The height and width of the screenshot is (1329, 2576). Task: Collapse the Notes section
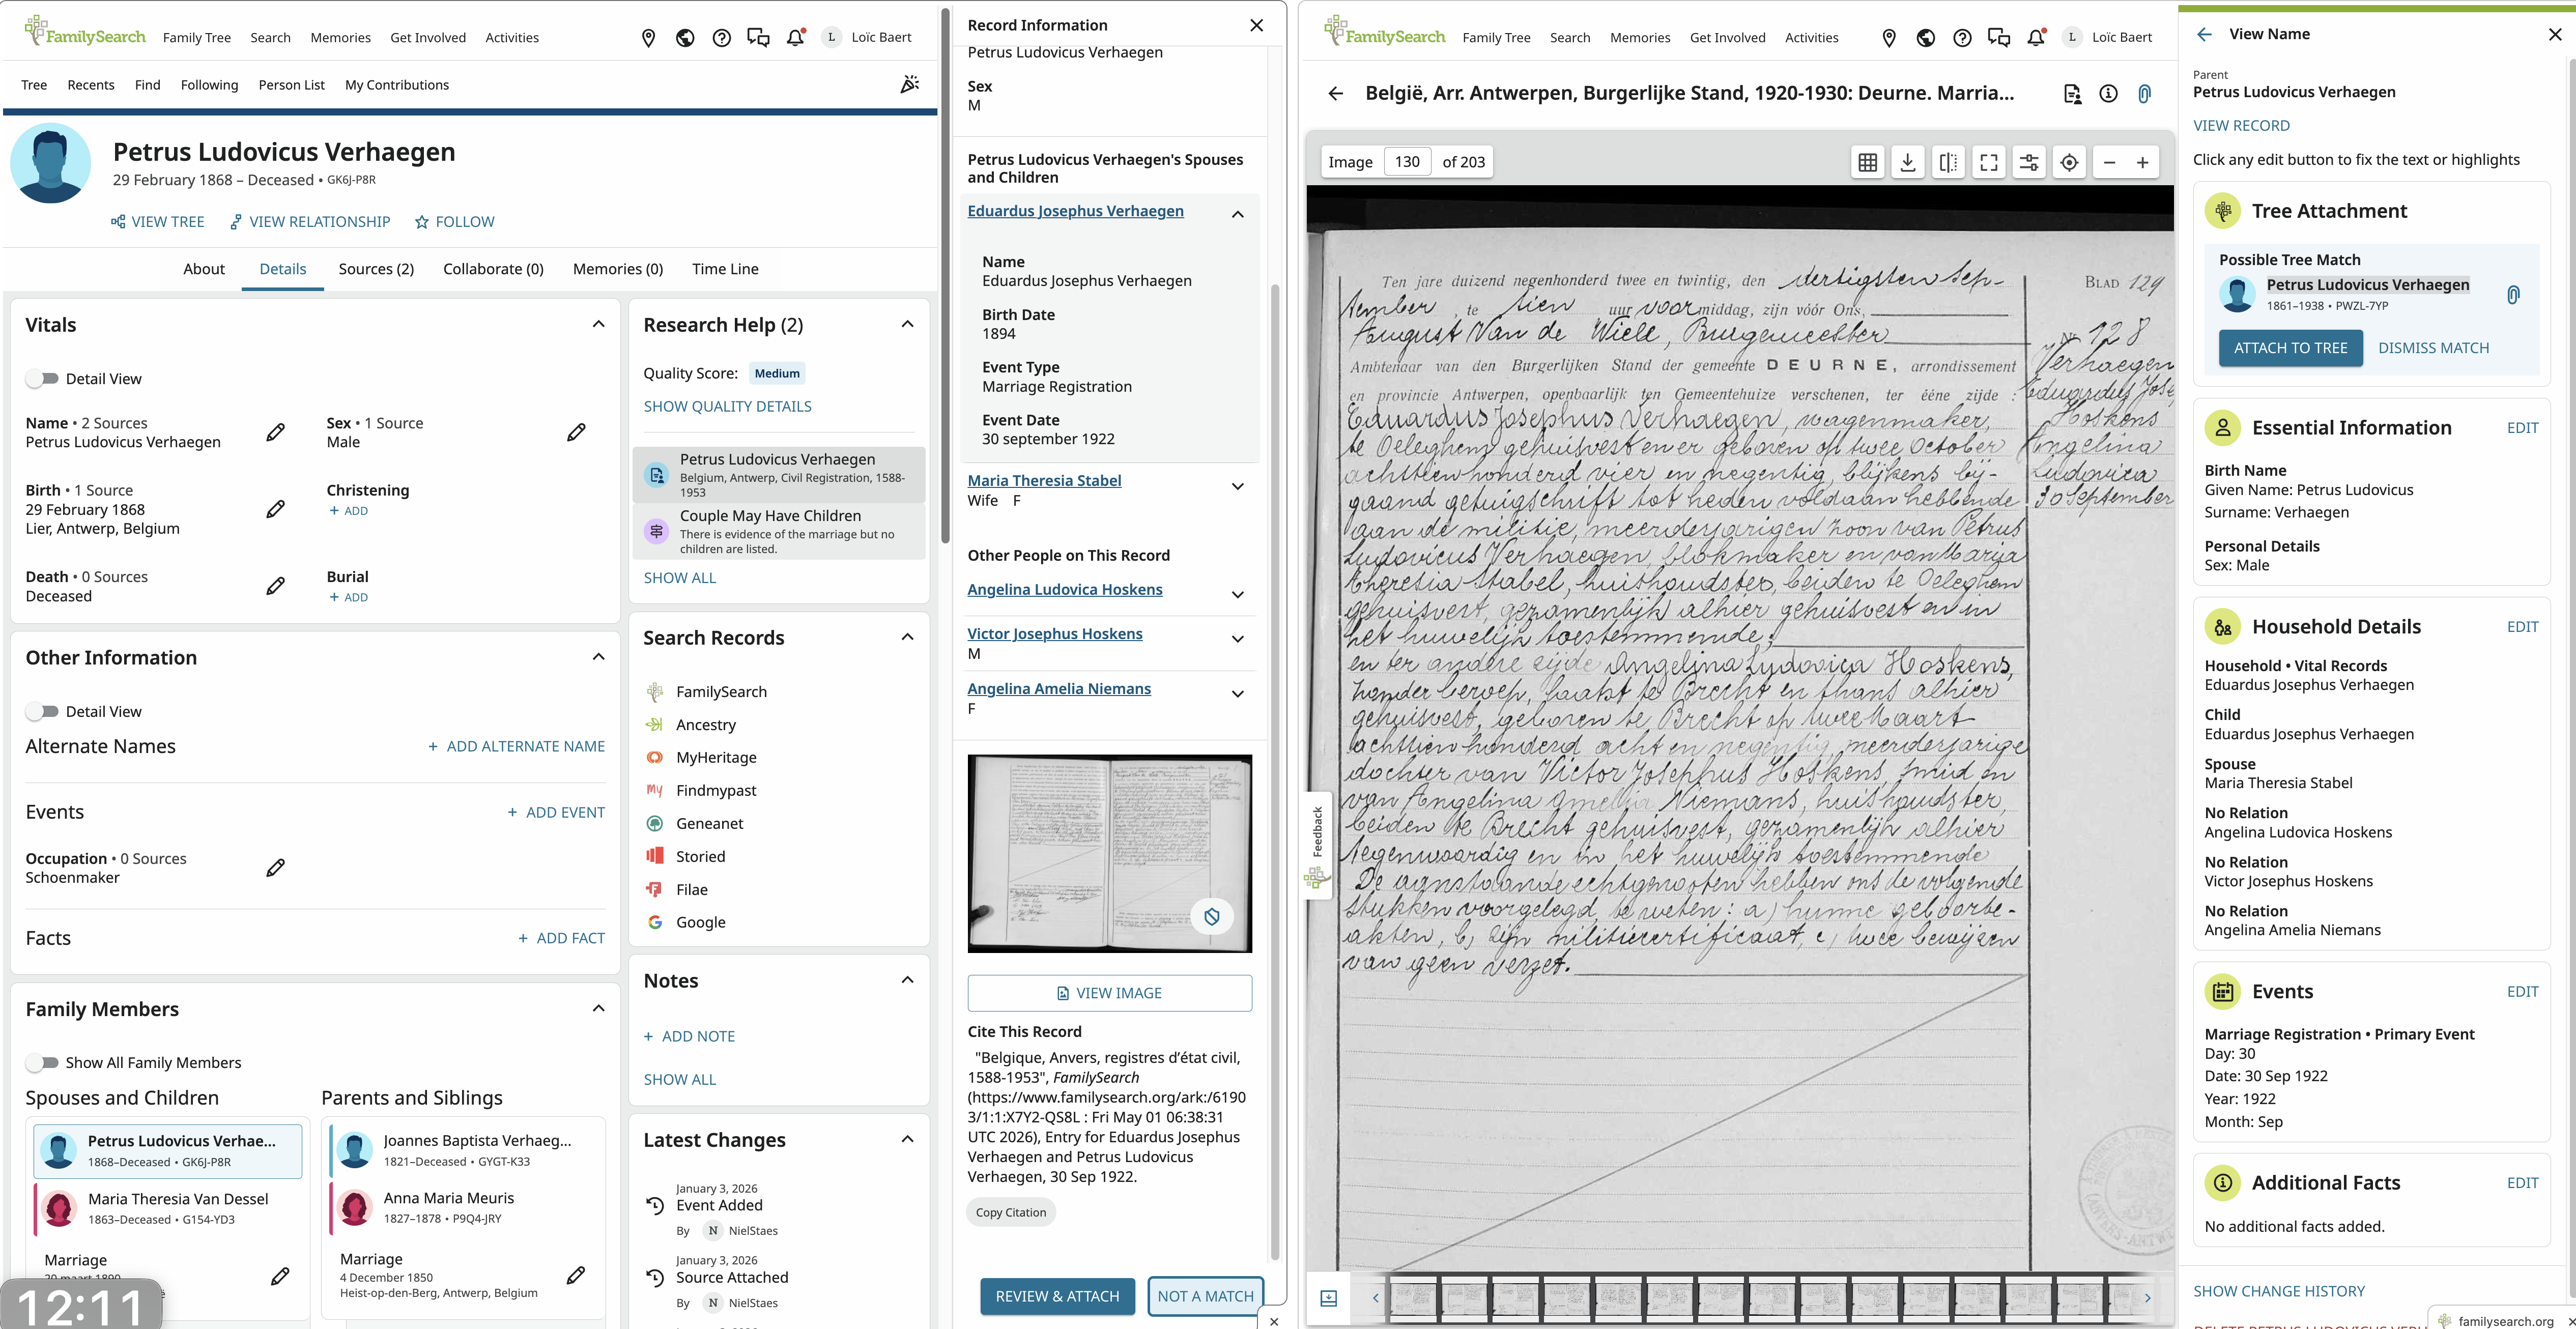(x=907, y=980)
